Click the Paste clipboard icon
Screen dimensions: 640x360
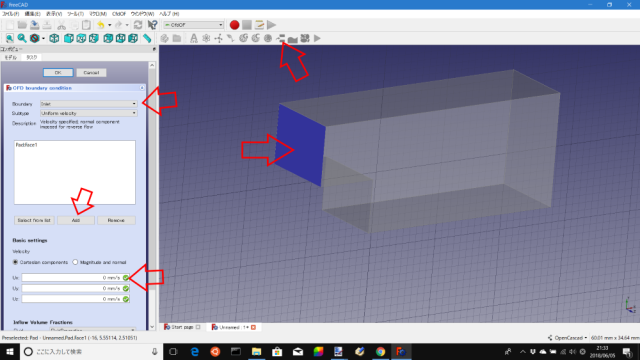click(x=86, y=25)
